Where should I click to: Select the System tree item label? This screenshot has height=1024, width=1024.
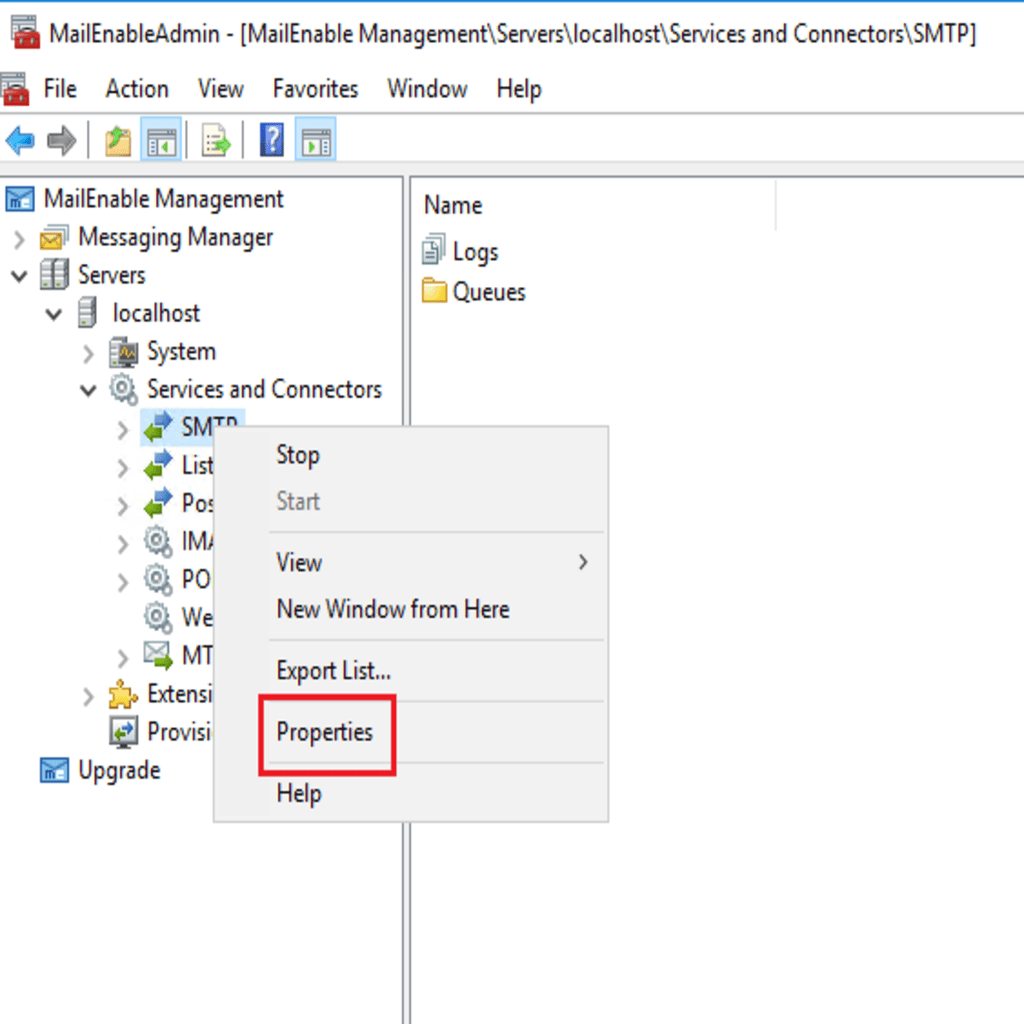click(x=181, y=351)
